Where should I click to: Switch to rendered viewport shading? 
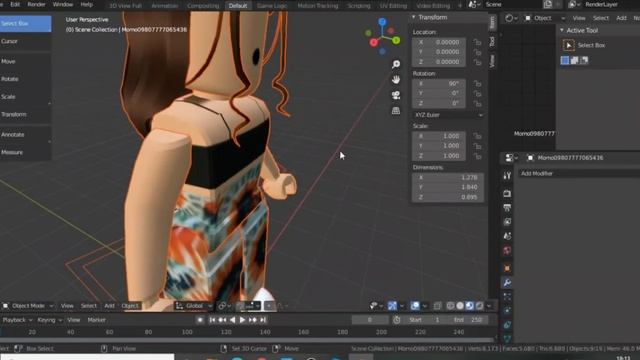480,306
